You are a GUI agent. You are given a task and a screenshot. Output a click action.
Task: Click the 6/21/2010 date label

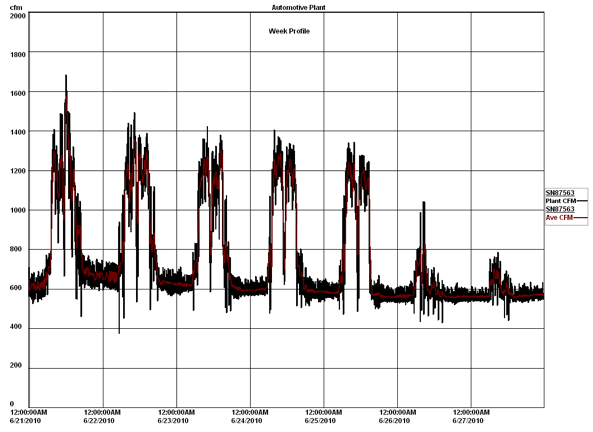[25, 421]
